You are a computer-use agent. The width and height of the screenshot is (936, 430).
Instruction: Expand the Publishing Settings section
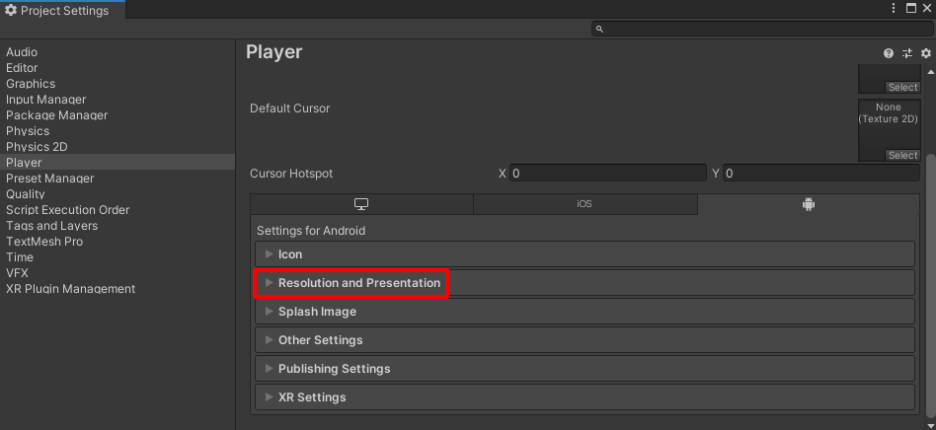[585, 368]
